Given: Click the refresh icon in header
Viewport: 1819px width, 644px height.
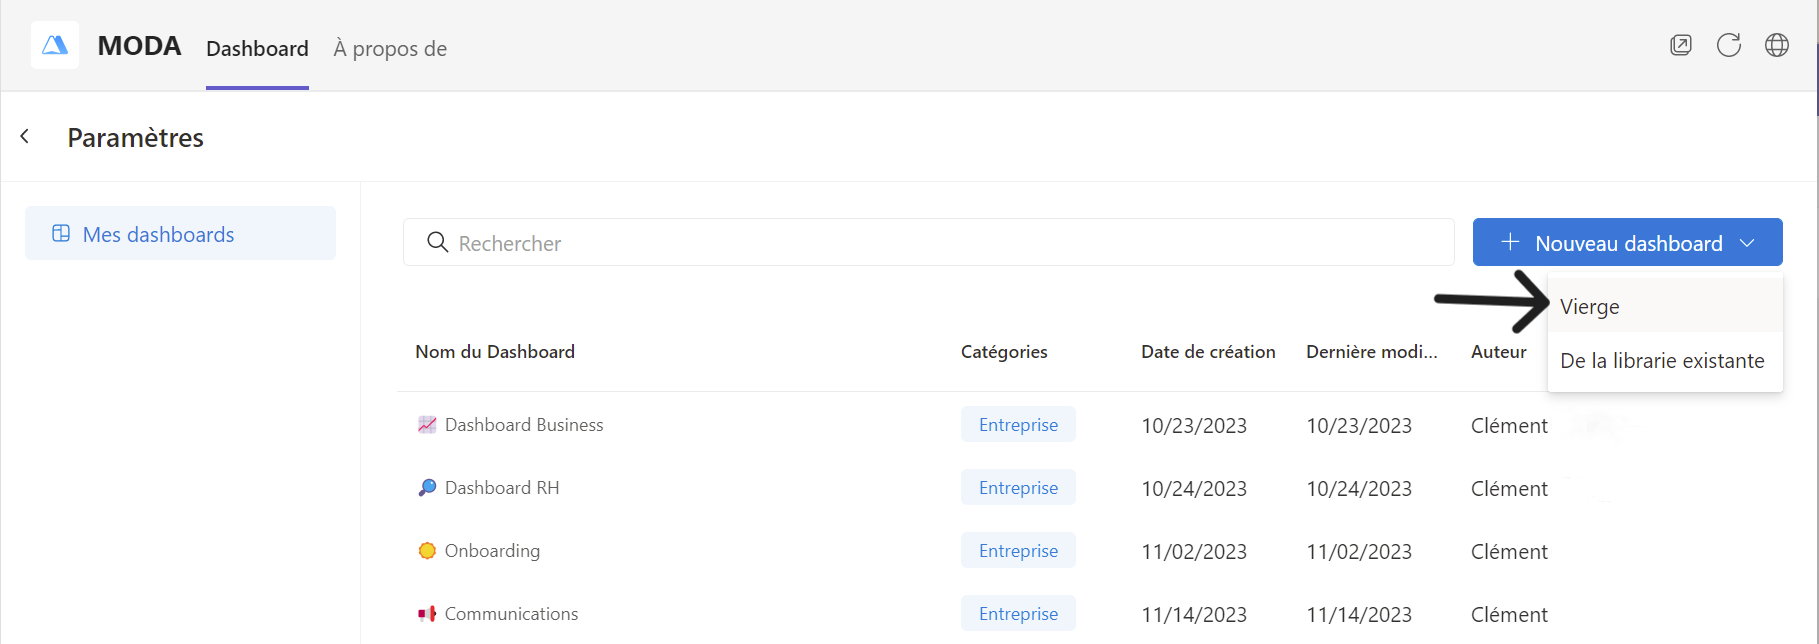Looking at the screenshot, I should [x=1729, y=45].
